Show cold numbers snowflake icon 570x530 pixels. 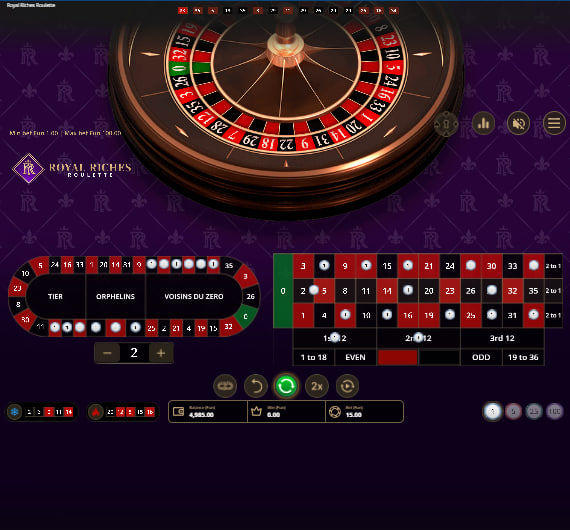15,412
